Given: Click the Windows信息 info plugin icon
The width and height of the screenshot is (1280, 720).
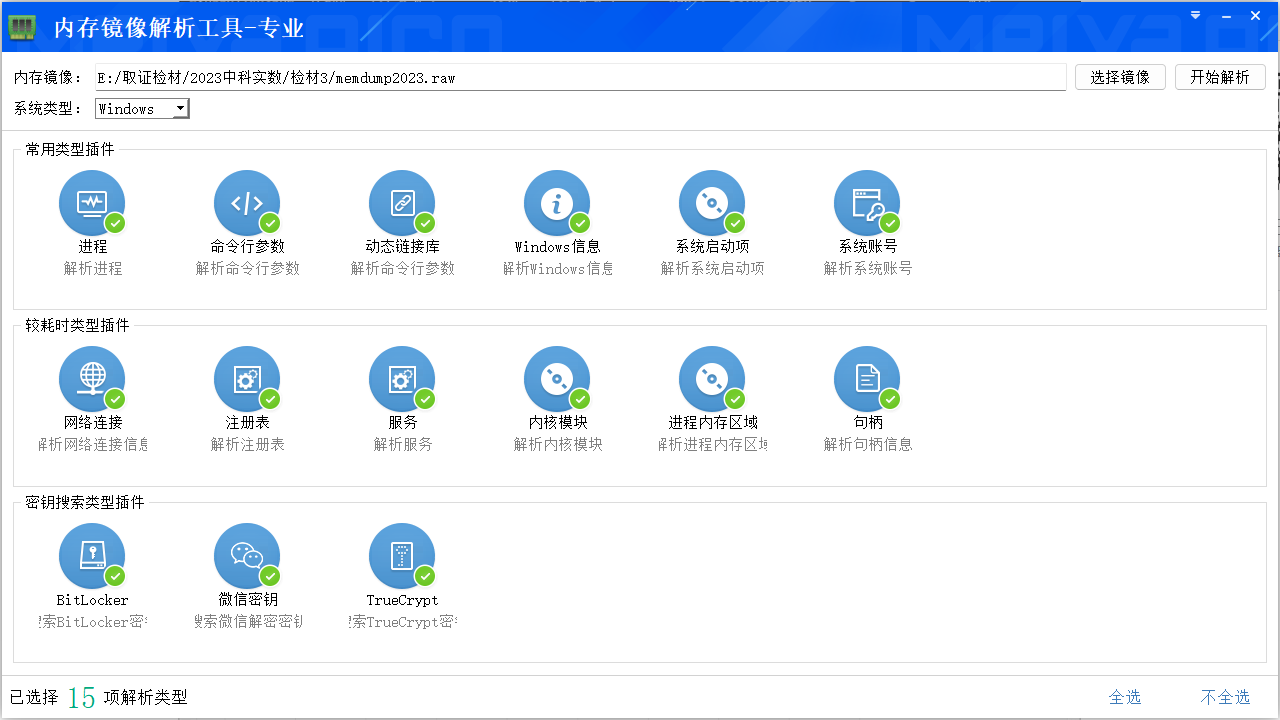Looking at the screenshot, I should tap(557, 203).
